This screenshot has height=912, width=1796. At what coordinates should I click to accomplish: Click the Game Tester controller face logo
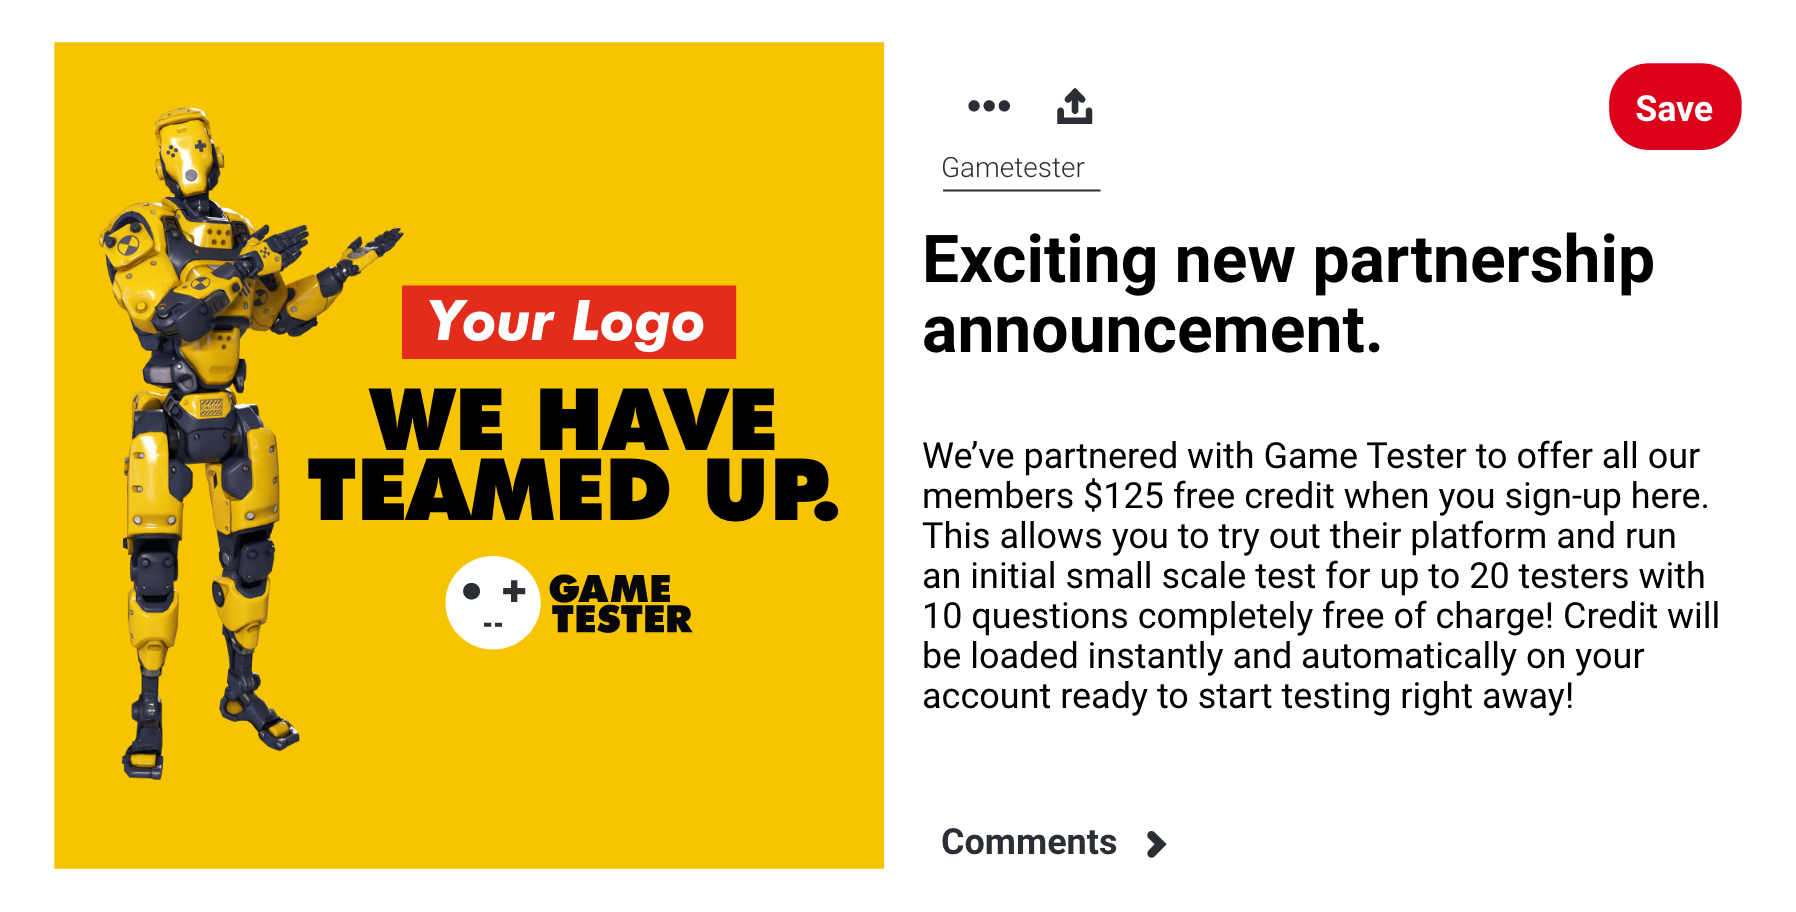[493, 603]
